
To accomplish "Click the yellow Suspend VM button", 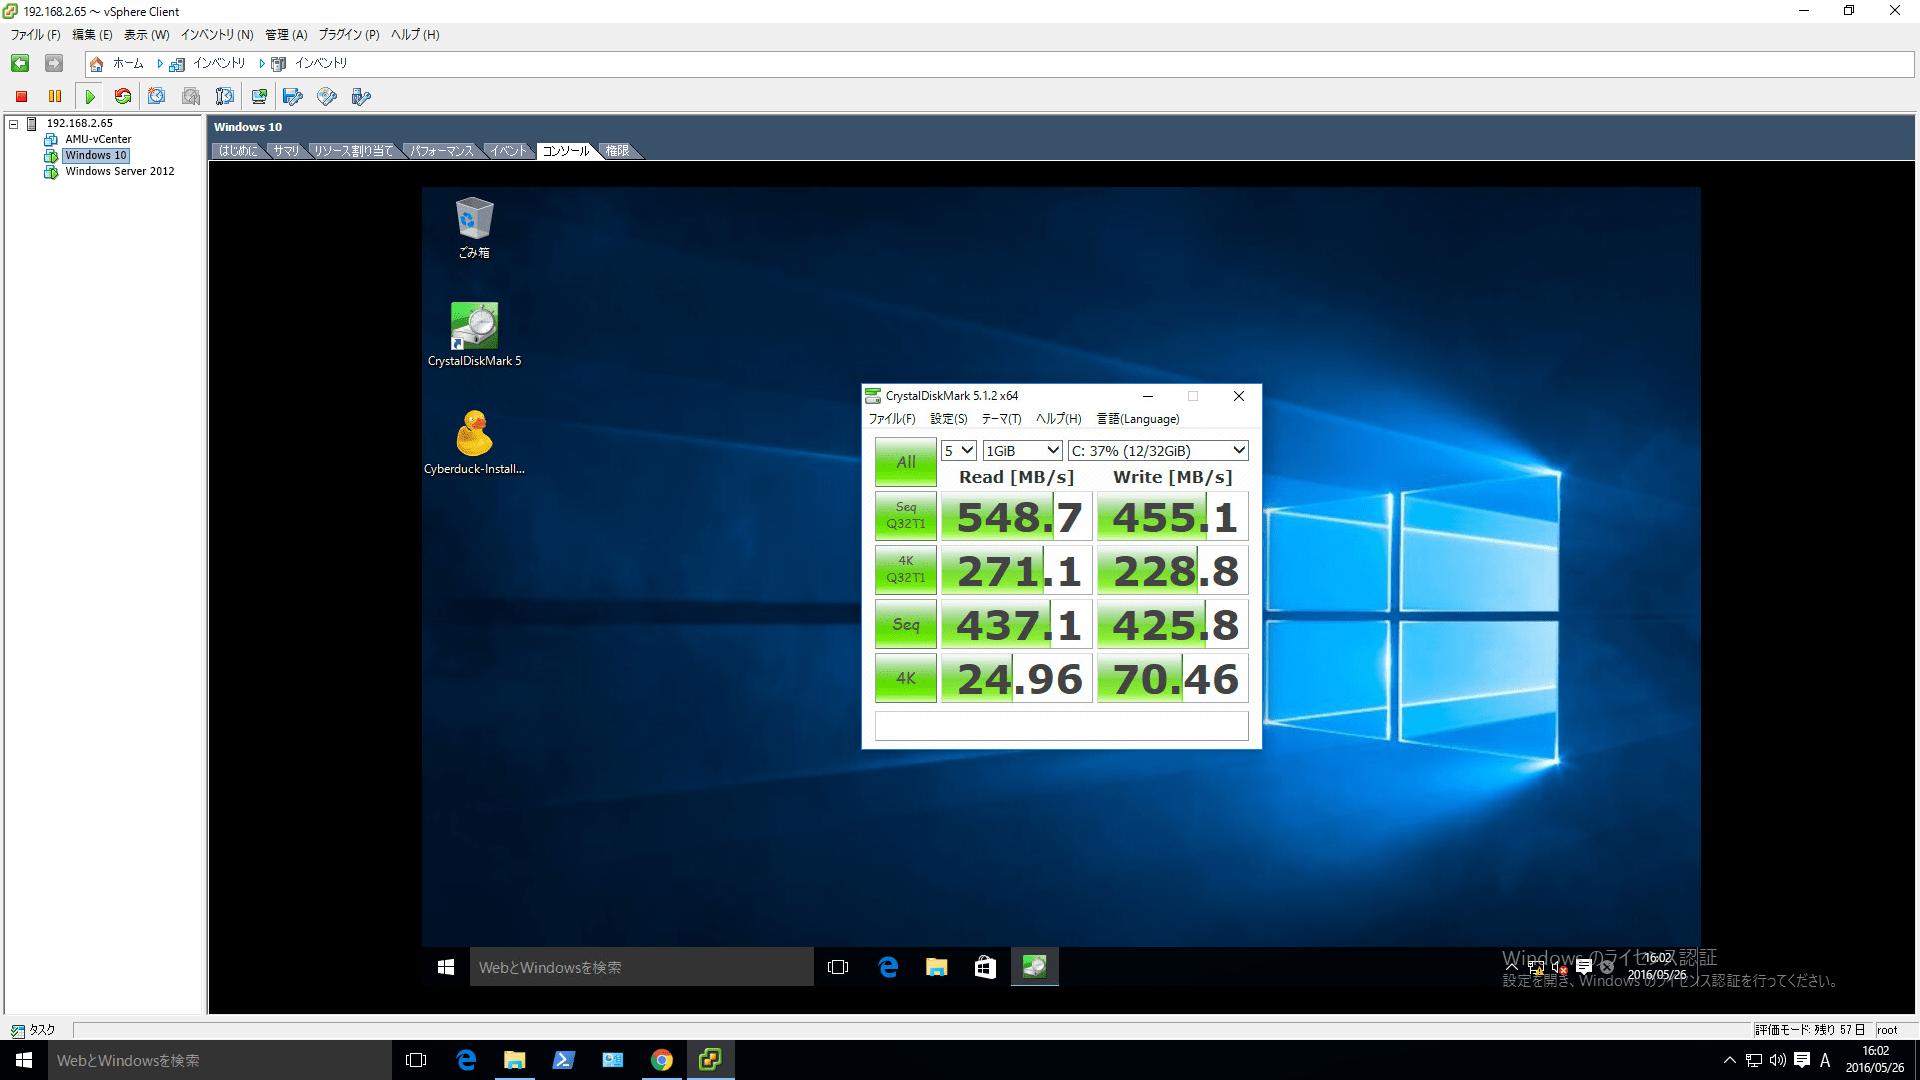I will pyautogui.click(x=55, y=96).
